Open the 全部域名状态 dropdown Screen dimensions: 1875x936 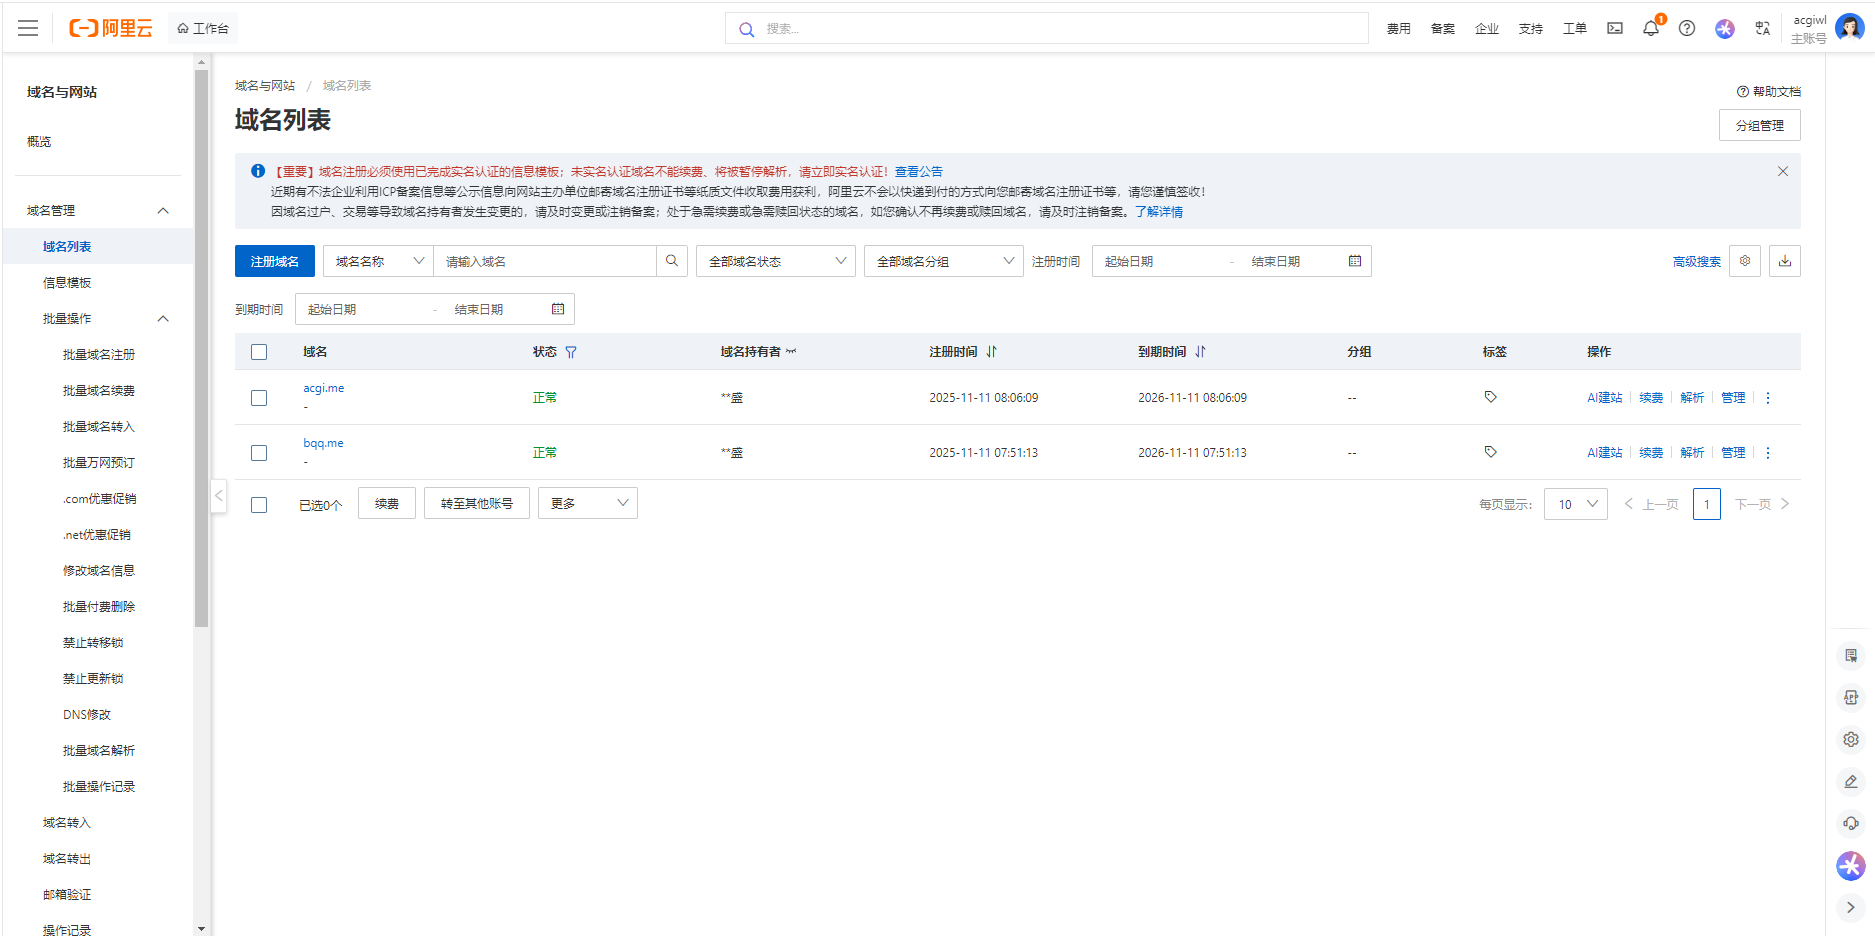coord(775,260)
